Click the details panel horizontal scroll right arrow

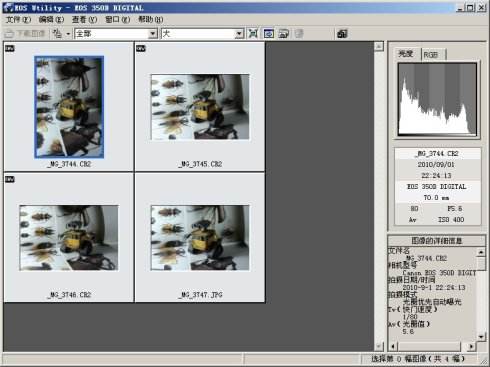click(x=471, y=346)
